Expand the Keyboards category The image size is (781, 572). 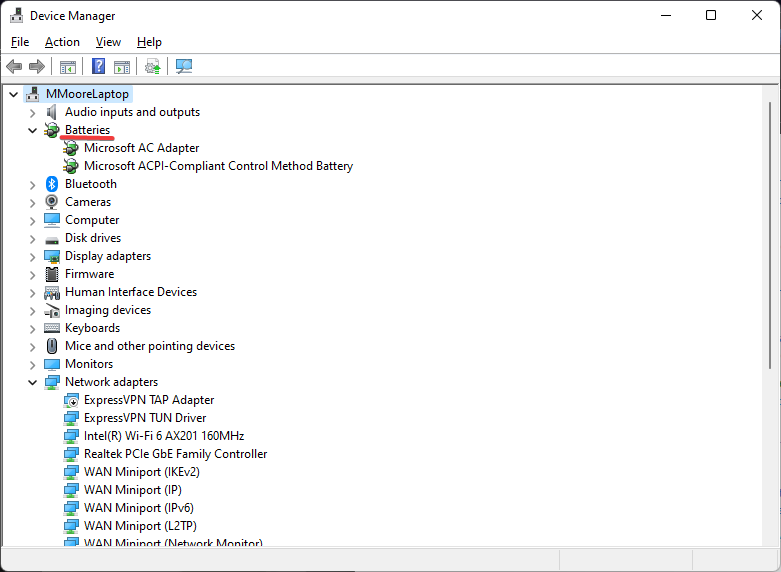click(32, 329)
